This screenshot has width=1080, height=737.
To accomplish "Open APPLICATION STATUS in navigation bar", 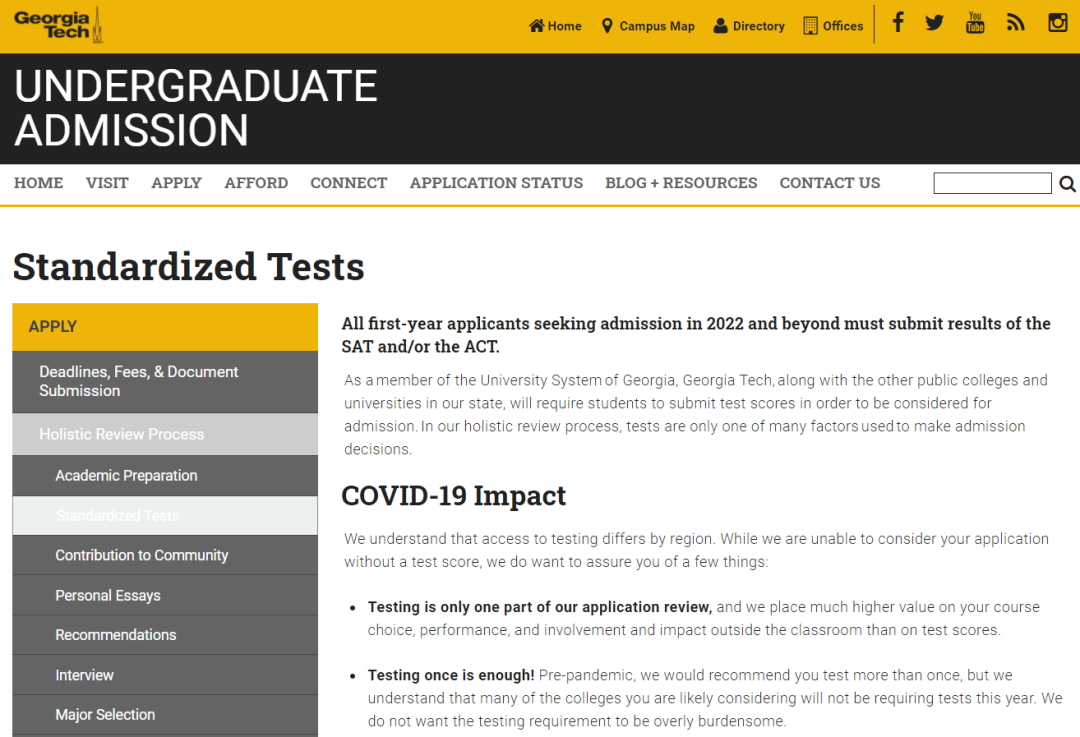I will point(496,183).
